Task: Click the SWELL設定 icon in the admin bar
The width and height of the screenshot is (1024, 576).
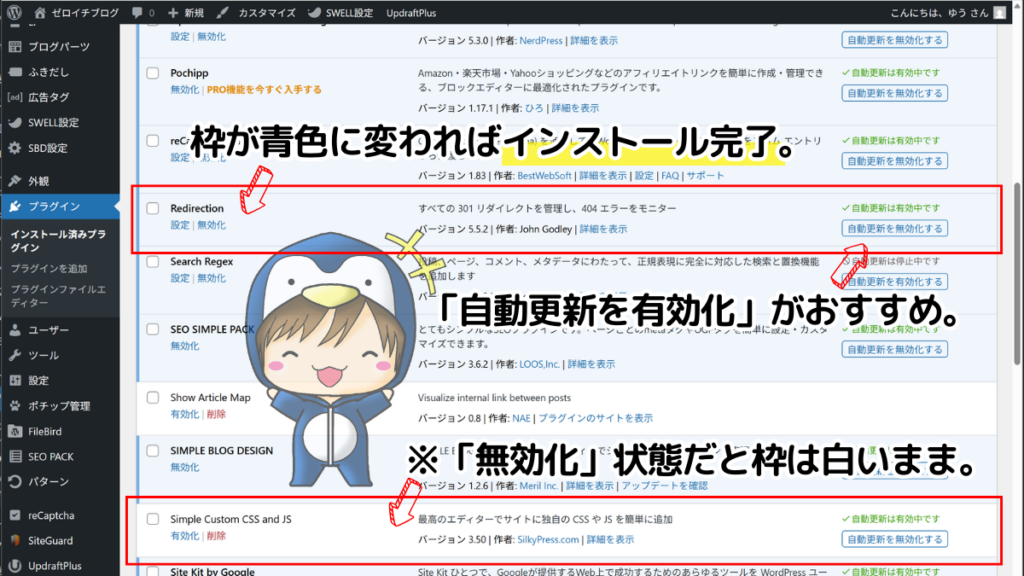Action: pos(314,12)
